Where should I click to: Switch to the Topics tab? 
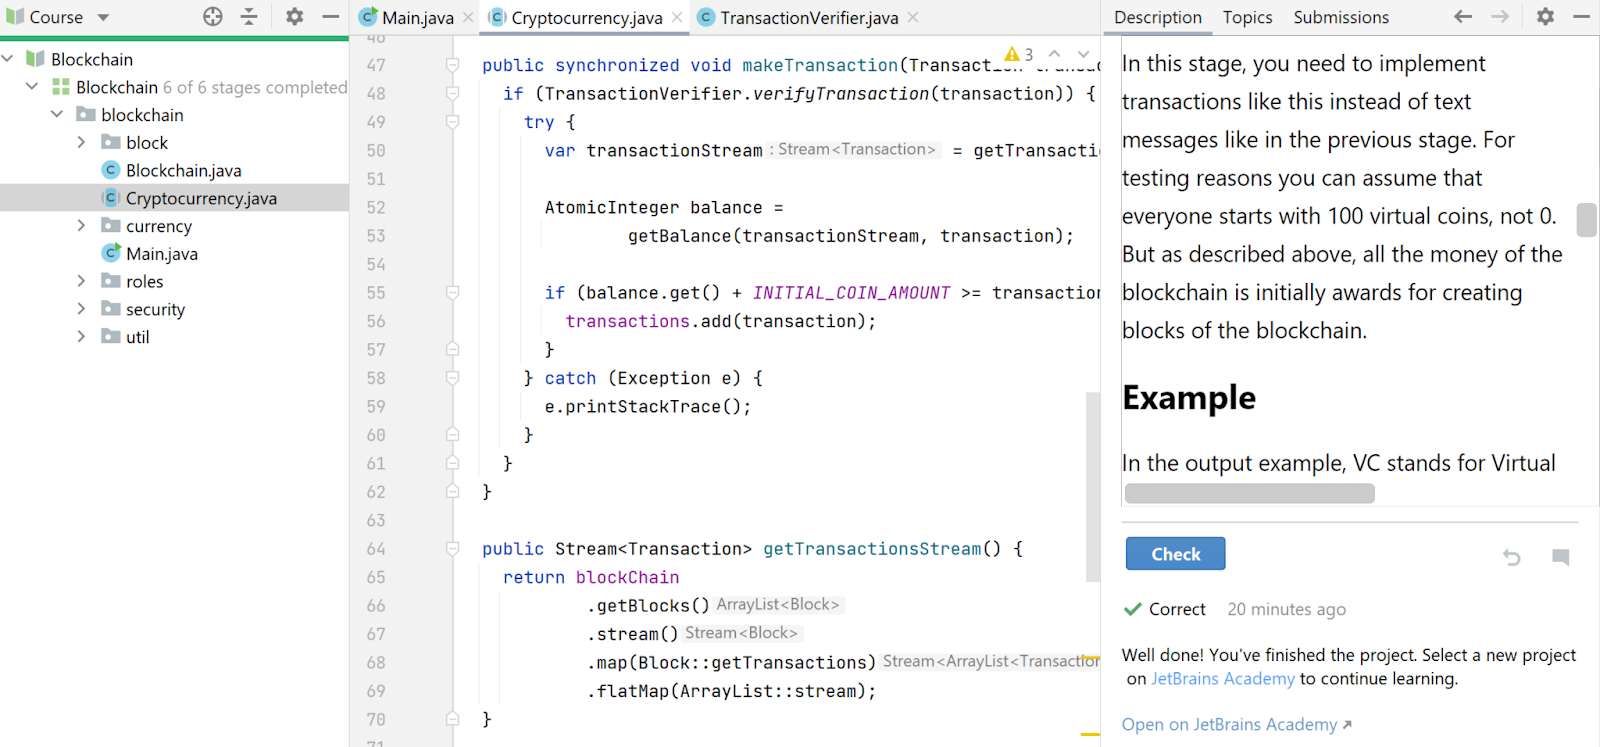pos(1247,17)
